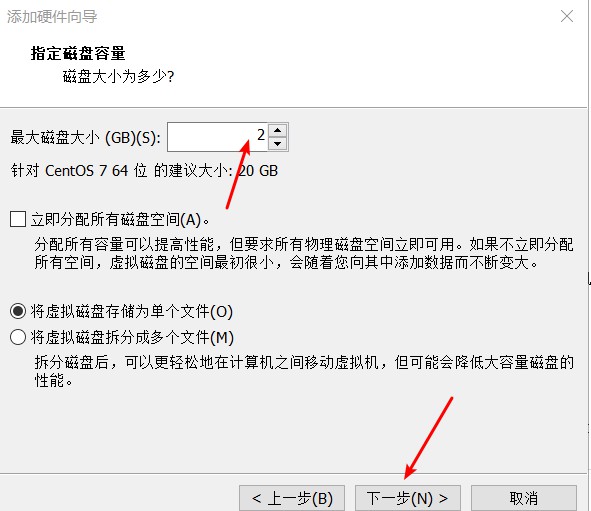This screenshot has height=511, width=591.
Task: Close the 添加硬件向导 dialog with X
Action: 567,16
